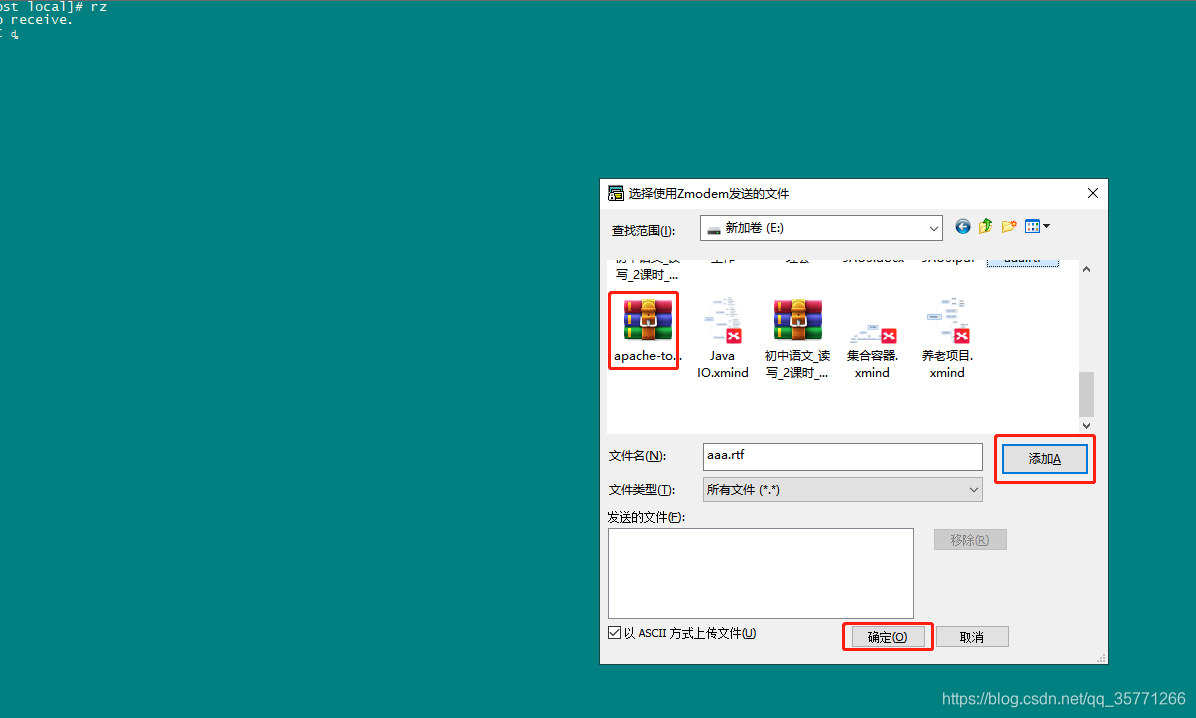Click the dialog resize grip
The image size is (1196, 718).
pyautogui.click(x=1101, y=658)
